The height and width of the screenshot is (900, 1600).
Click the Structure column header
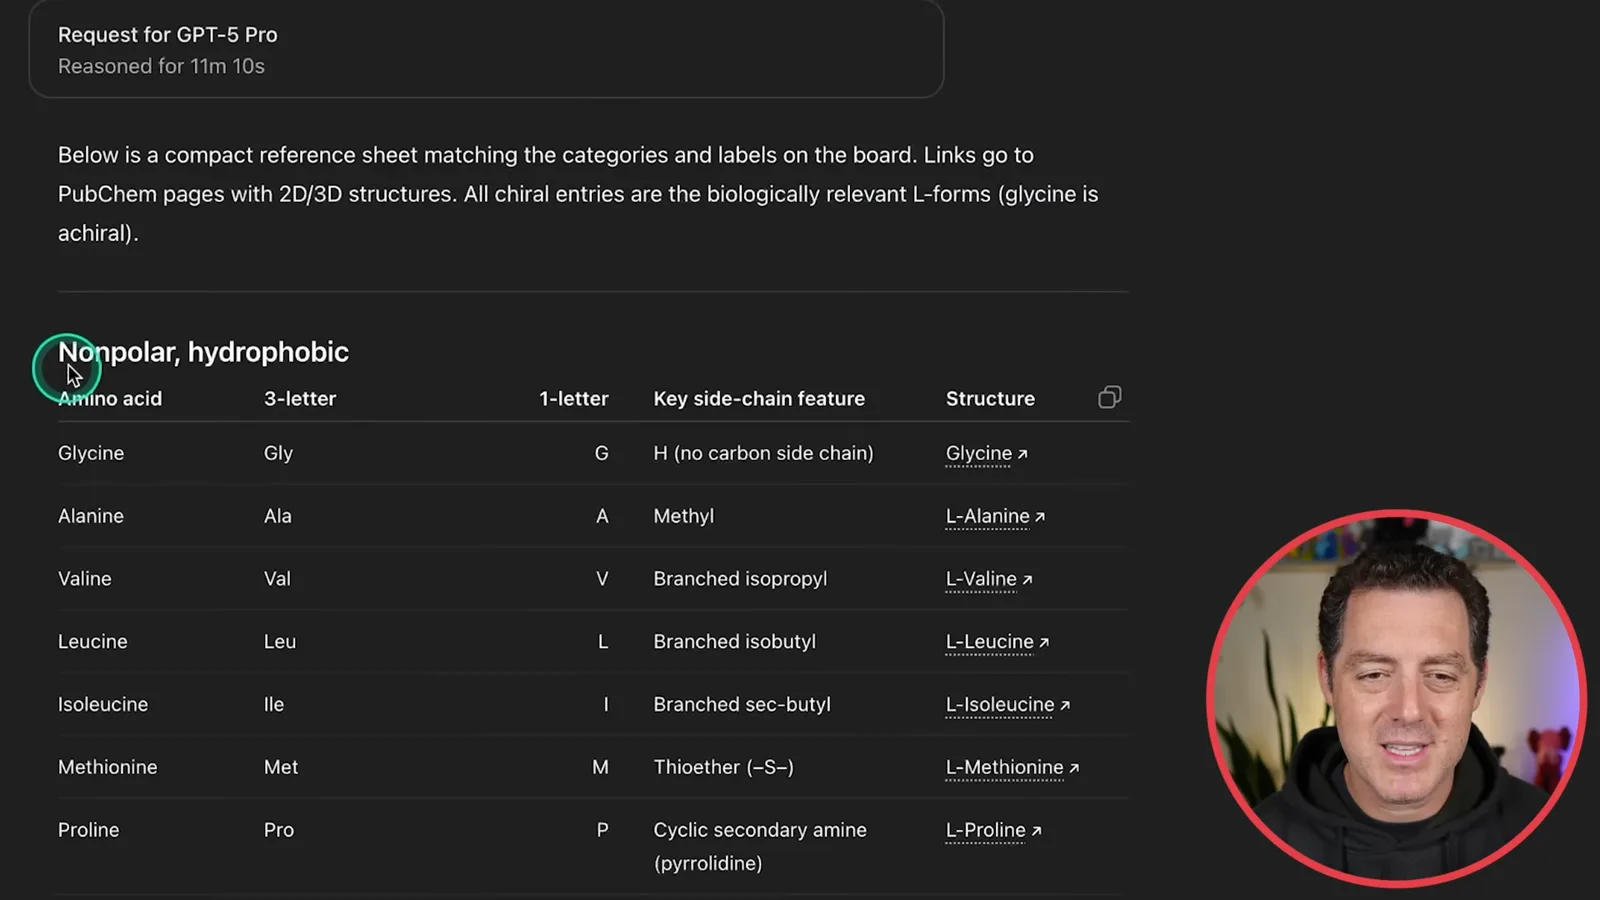click(990, 398)
